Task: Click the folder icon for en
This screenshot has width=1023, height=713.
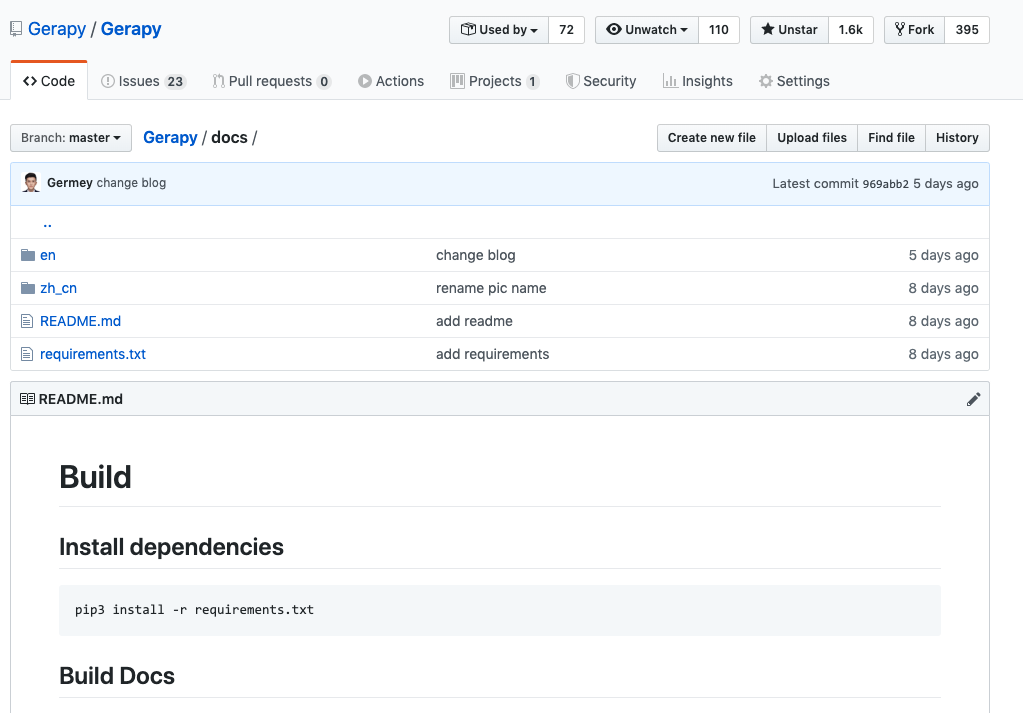Action: tap(27, 255)
